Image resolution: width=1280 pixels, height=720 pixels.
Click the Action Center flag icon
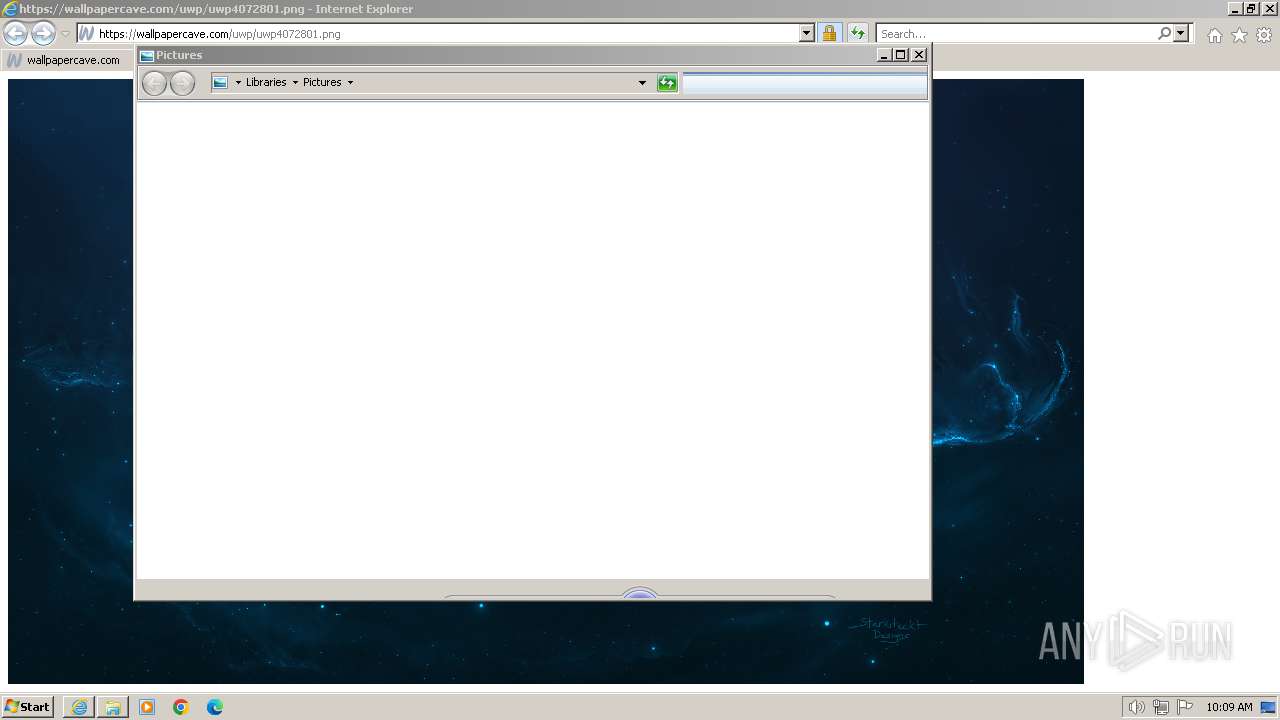1185,707
